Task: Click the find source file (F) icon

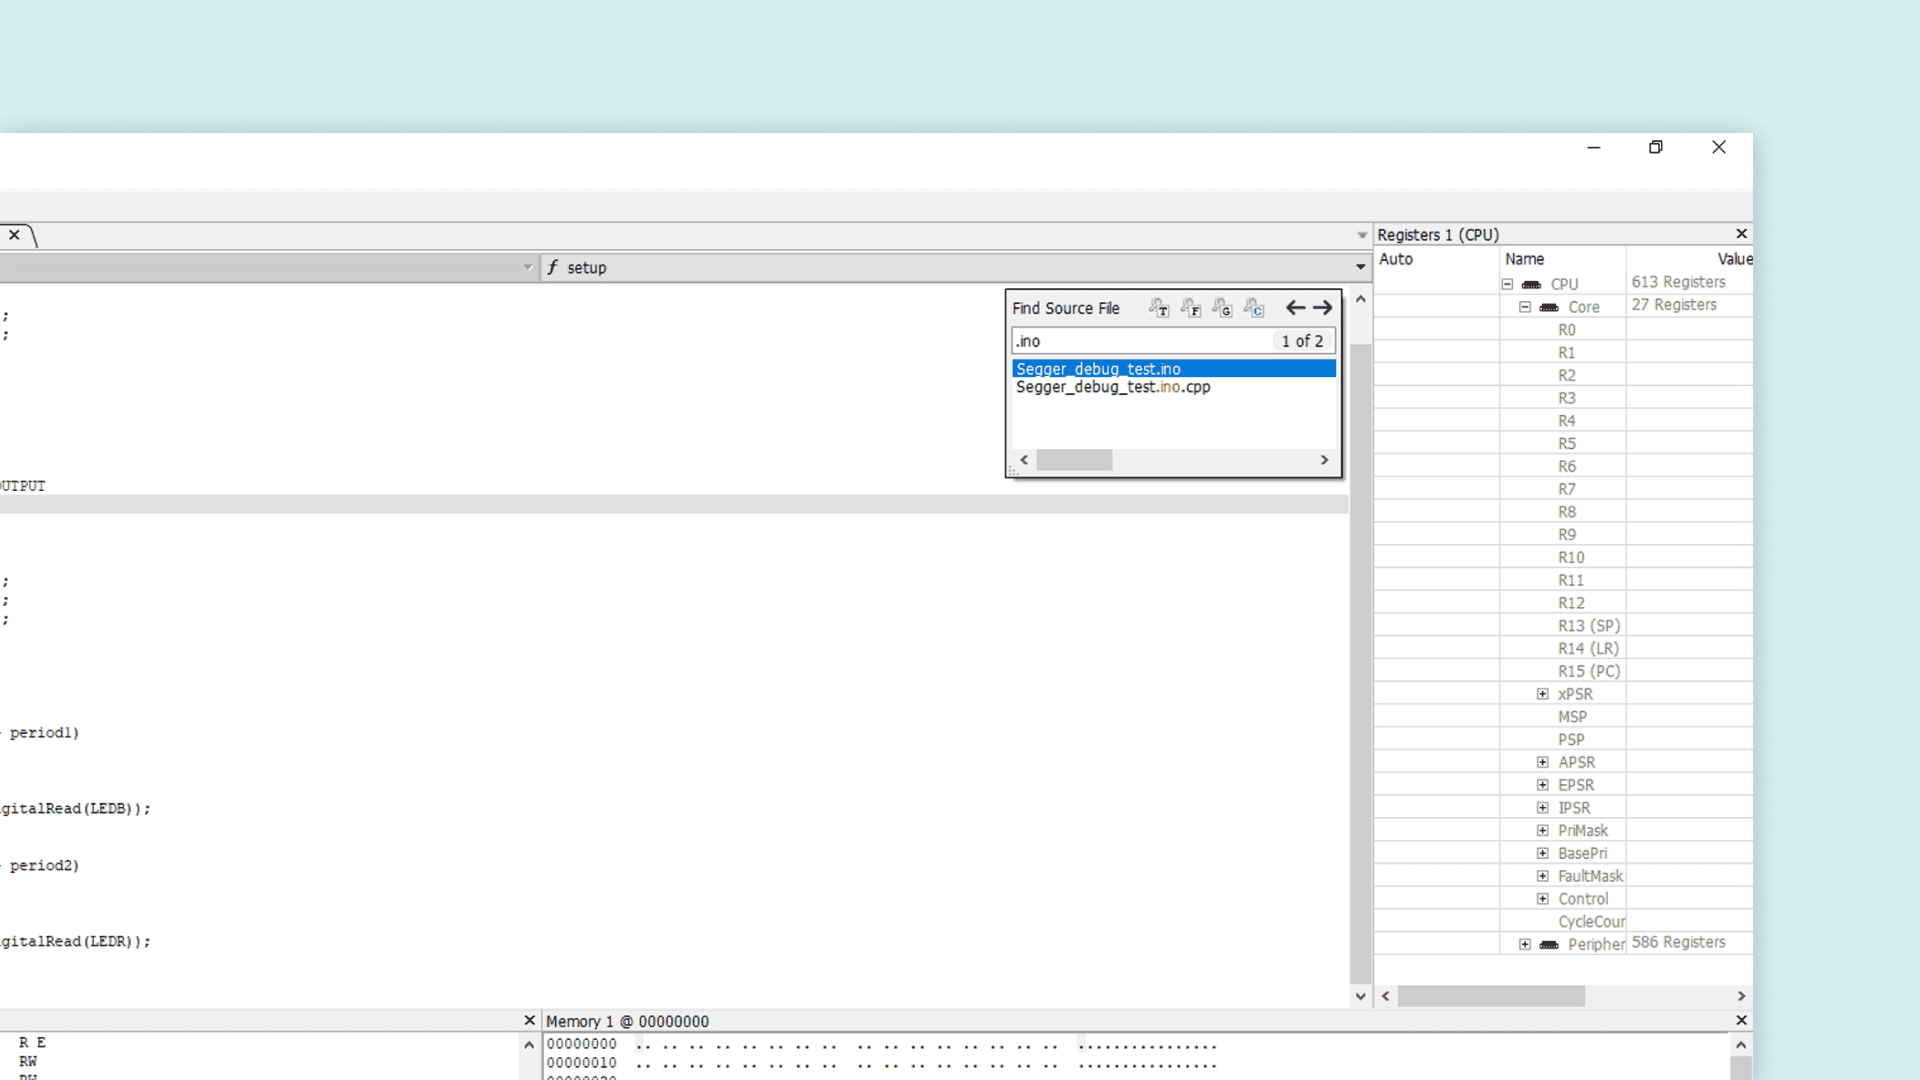Action: (x=1191, y=308)
